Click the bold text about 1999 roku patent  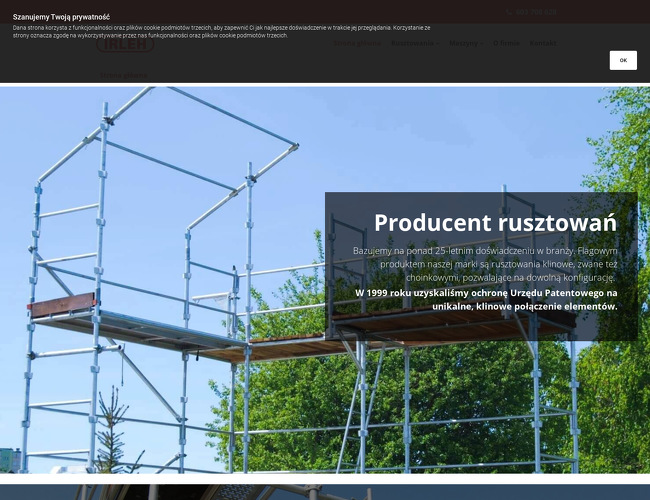[x=486, y=300]
